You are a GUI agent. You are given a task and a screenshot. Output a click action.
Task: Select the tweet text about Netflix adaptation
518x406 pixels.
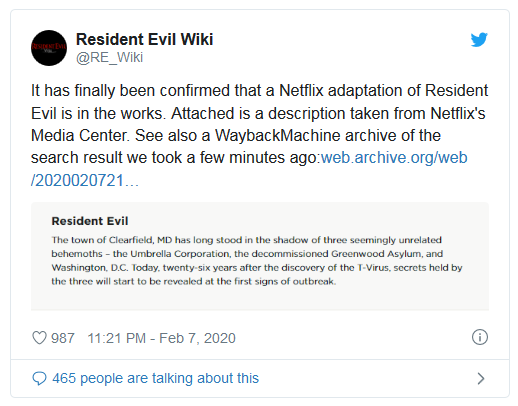pyautogui.click(x=259, y=135)
